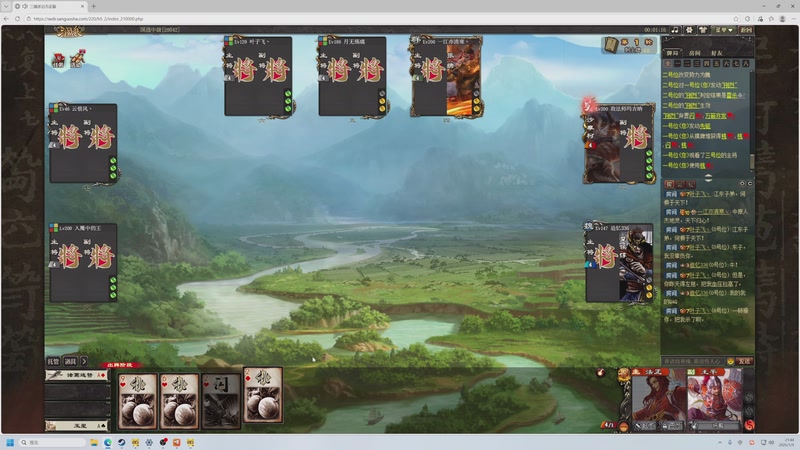The width and height of the screenshot is (800, 450).
Task: Click the left small round chat panel button
Action: tap(742, 183)
